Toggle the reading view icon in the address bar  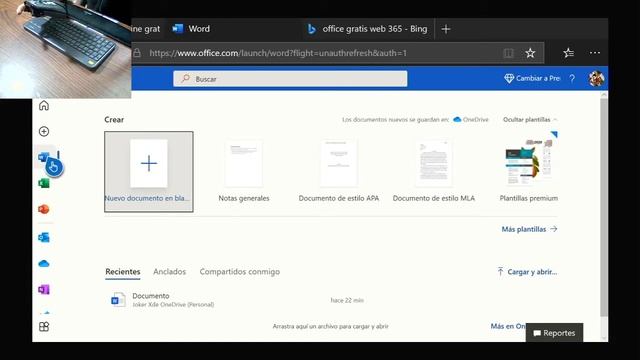click(x=509, y=53)
